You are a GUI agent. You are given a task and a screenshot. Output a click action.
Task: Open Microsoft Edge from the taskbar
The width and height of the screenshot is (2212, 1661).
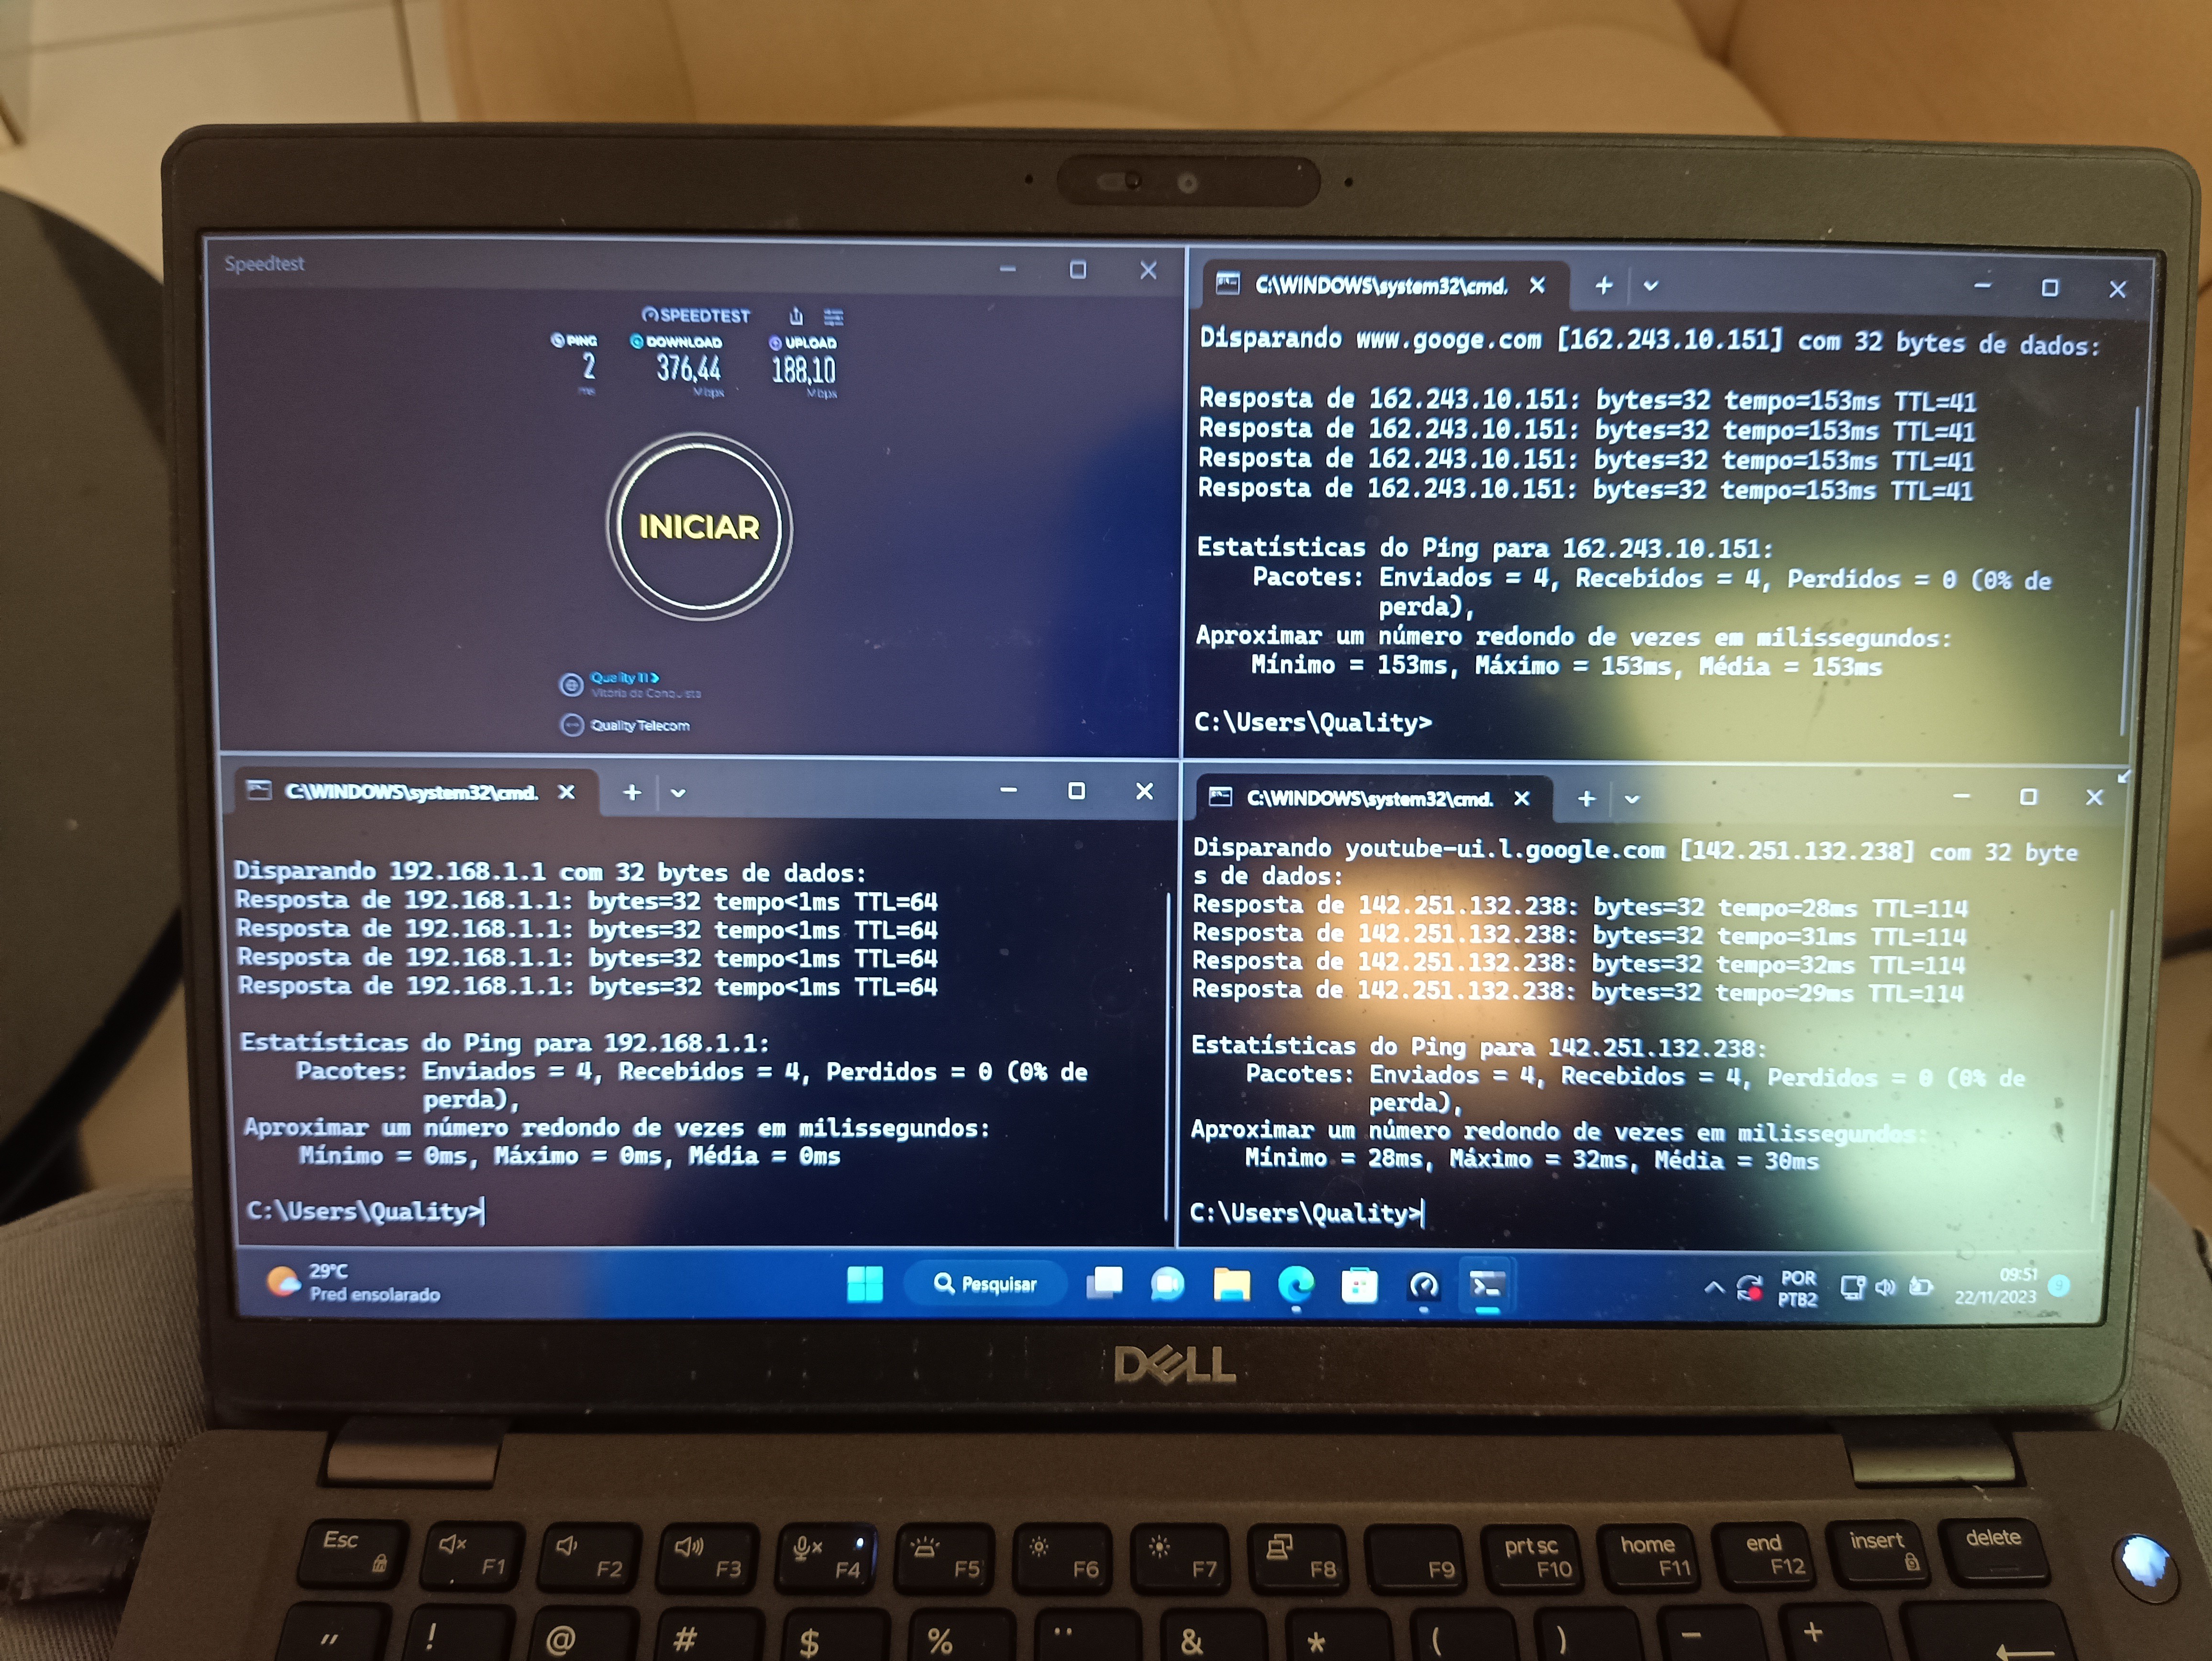click(1296, 1284)
